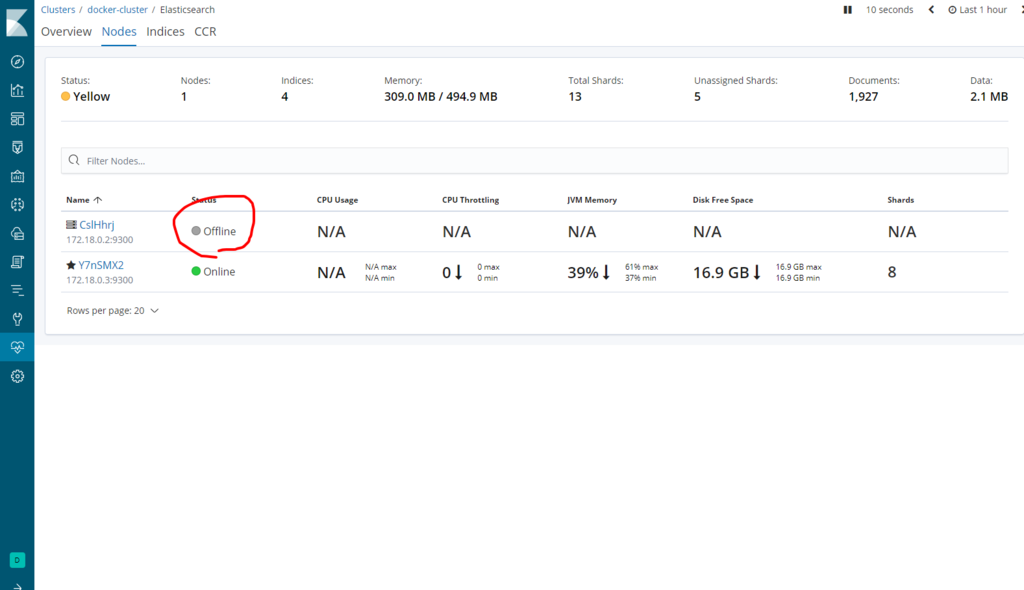Navigate to docker-cluster breadcrumb

coord(118,10)
